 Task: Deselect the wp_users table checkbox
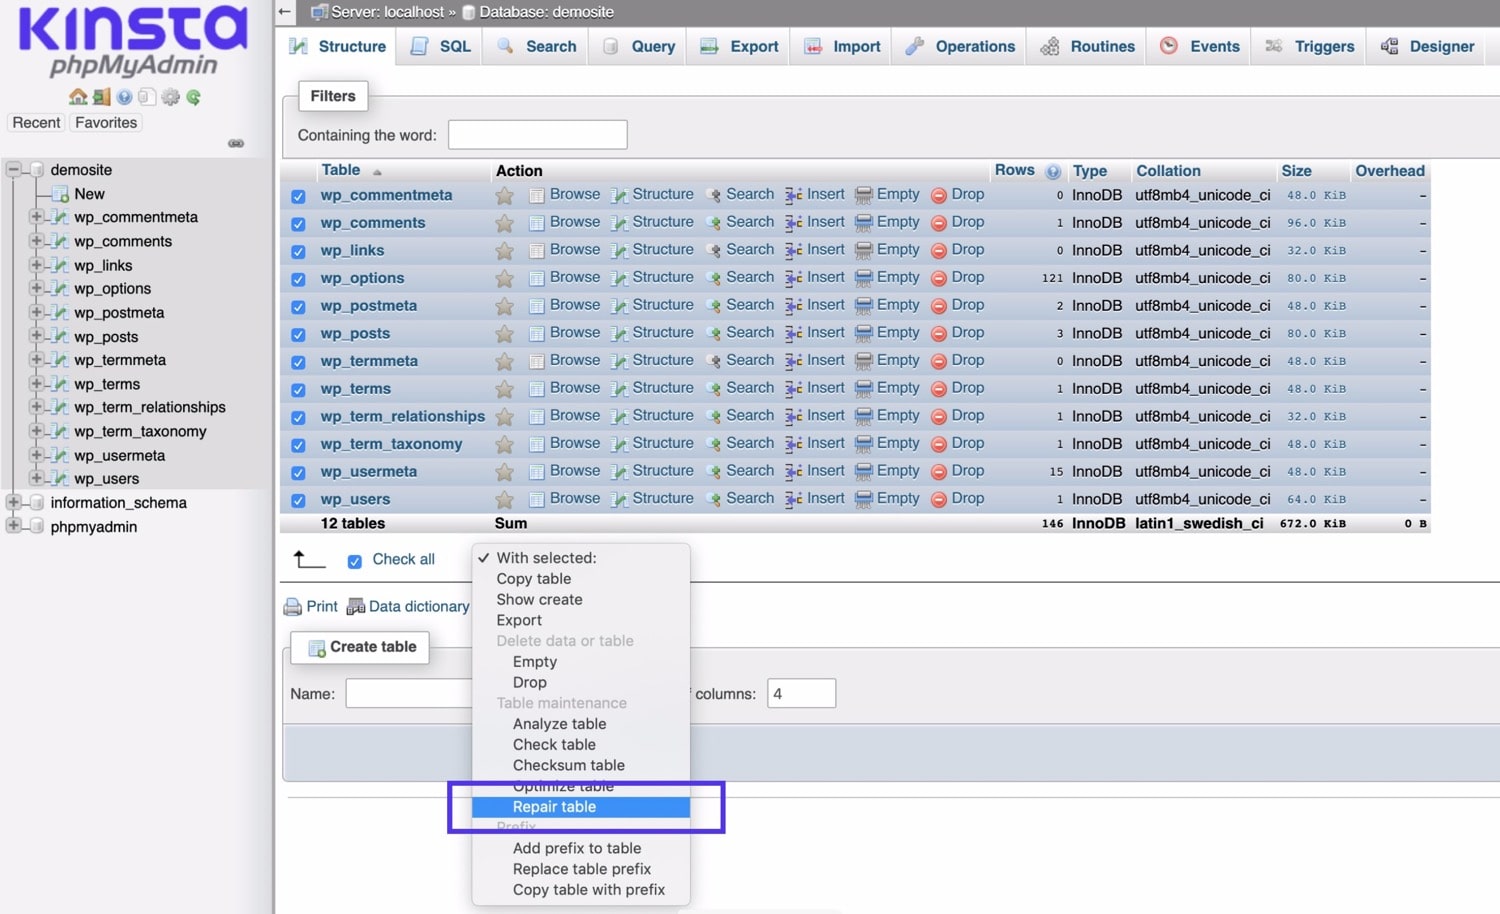pyautogui.click(x=298, y=498)
